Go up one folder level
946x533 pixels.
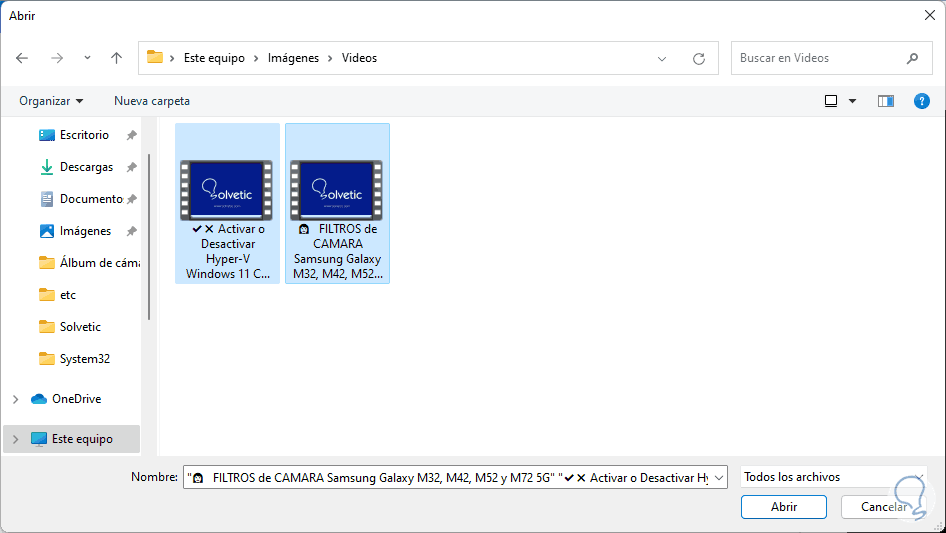pyautogui.click(x=116, y=58)
